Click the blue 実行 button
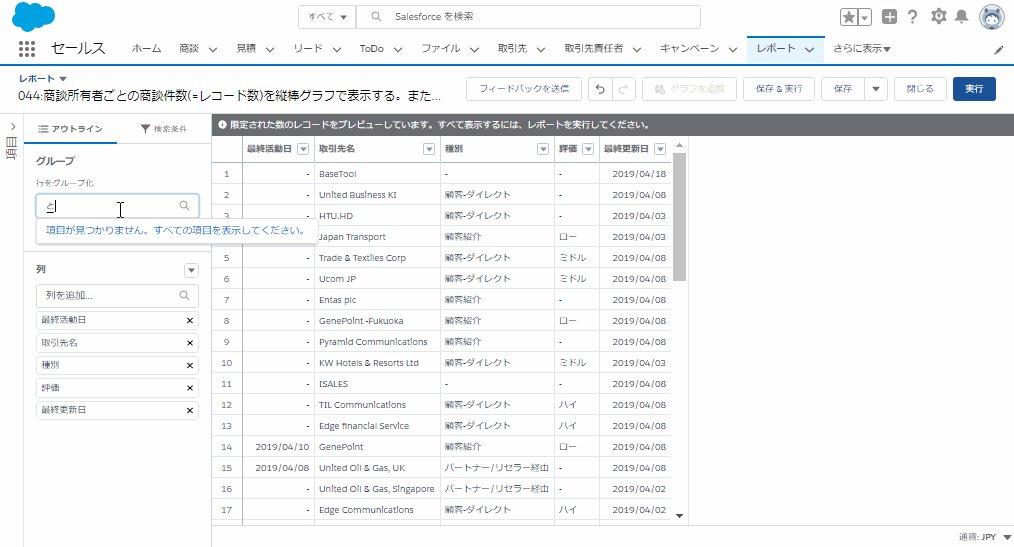1014x547 pixels. coord(974,89)
